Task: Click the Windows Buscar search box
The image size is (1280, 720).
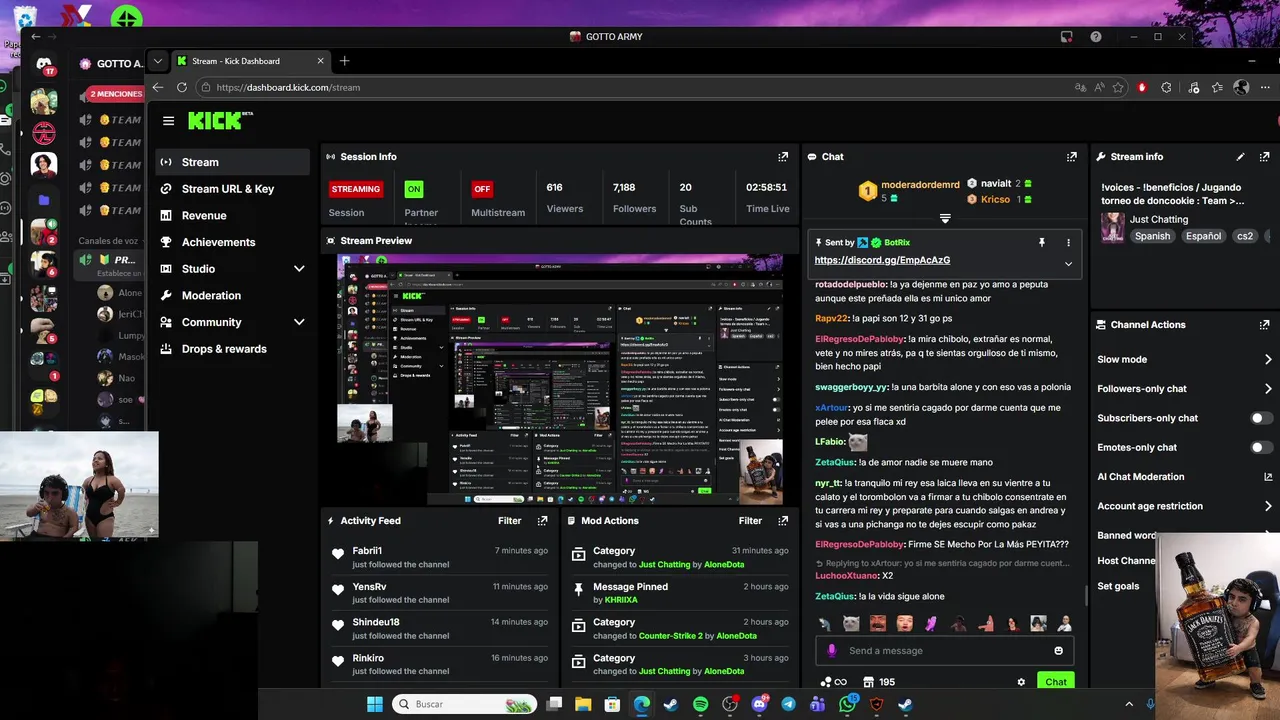Action: [465, 704]
